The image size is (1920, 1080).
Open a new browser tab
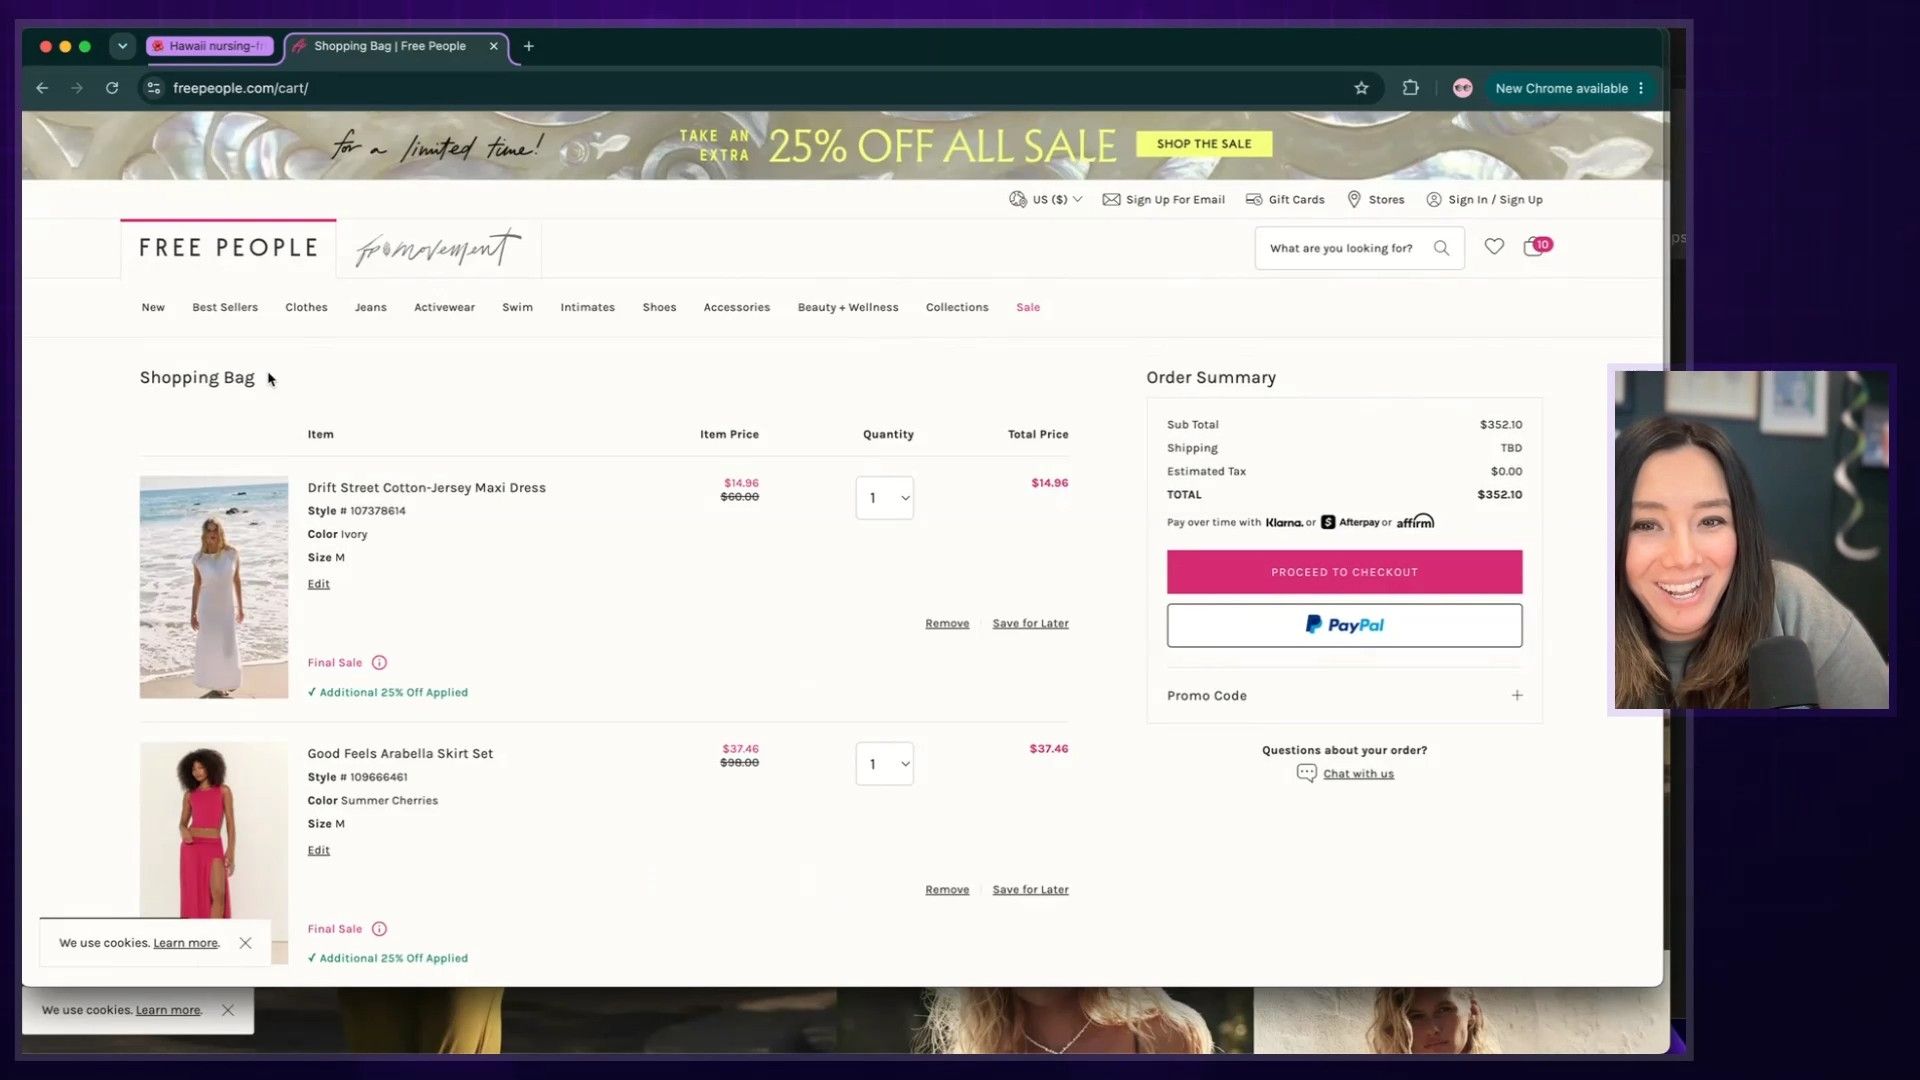(x=529, y=46)
